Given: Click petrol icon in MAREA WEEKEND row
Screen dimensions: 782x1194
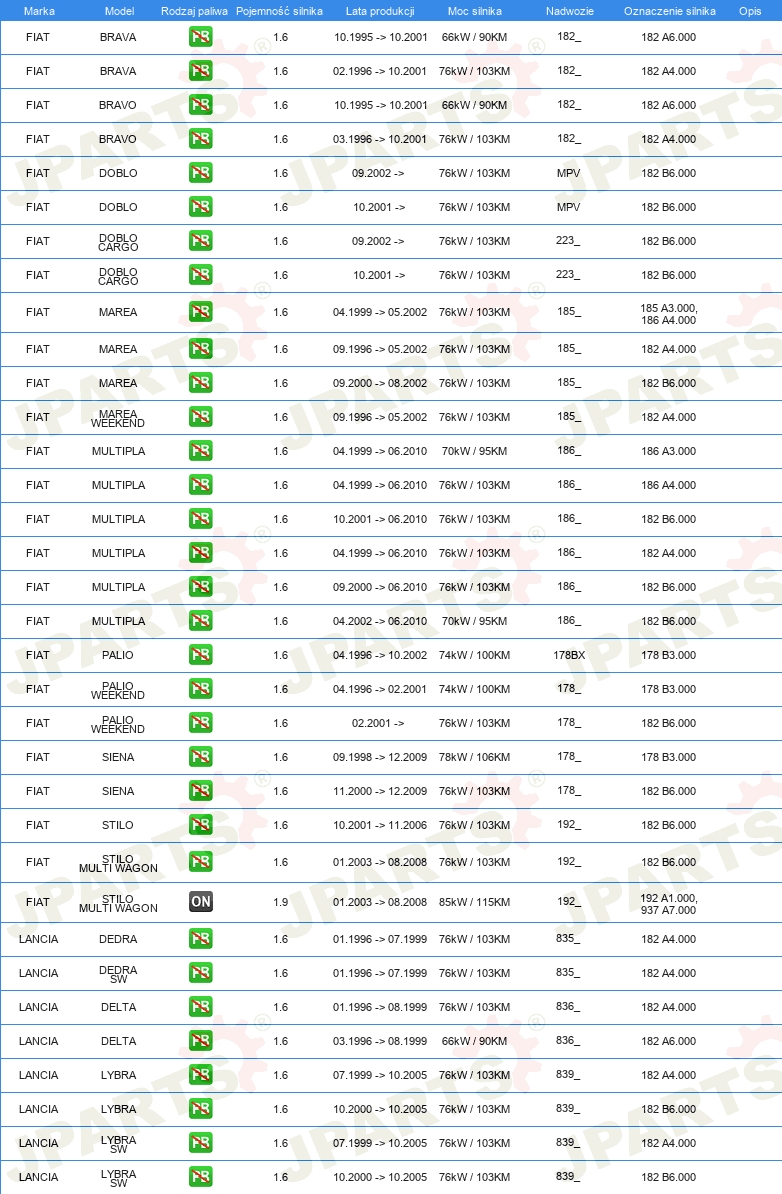Looking at the screenshot, I should (x=201, y=417).
